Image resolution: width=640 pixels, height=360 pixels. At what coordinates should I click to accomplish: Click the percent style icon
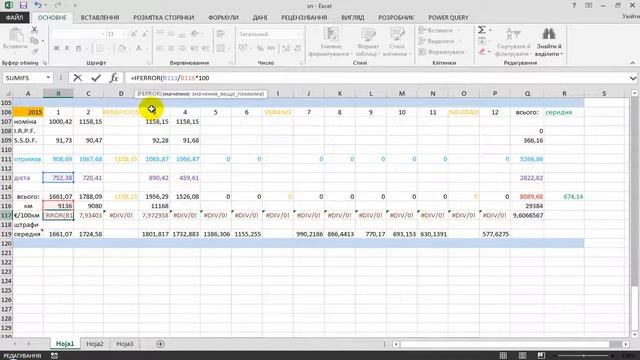pos(260,48)
